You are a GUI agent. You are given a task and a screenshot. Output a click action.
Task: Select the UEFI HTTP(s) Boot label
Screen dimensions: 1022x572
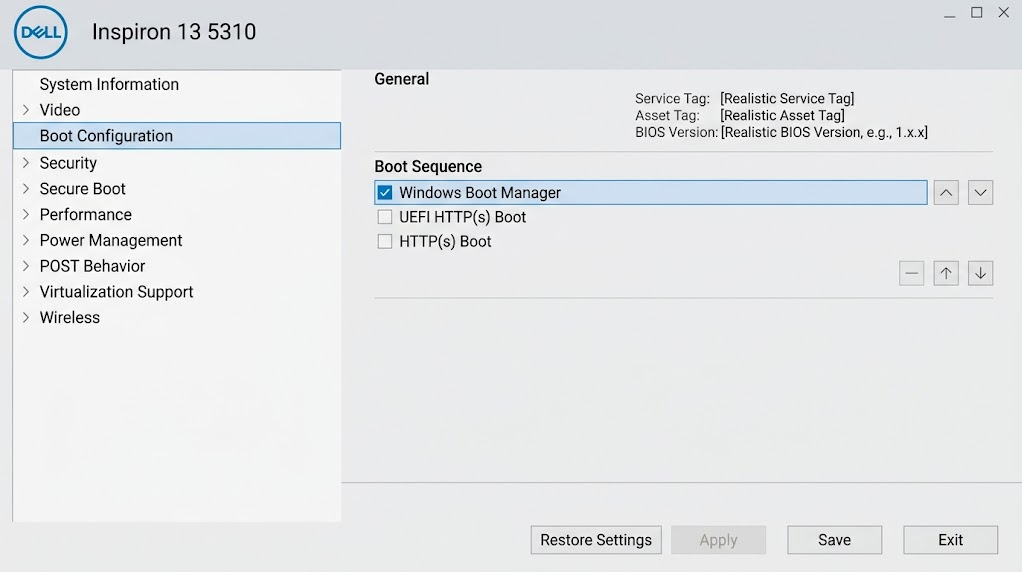click(x=462, y=217)
